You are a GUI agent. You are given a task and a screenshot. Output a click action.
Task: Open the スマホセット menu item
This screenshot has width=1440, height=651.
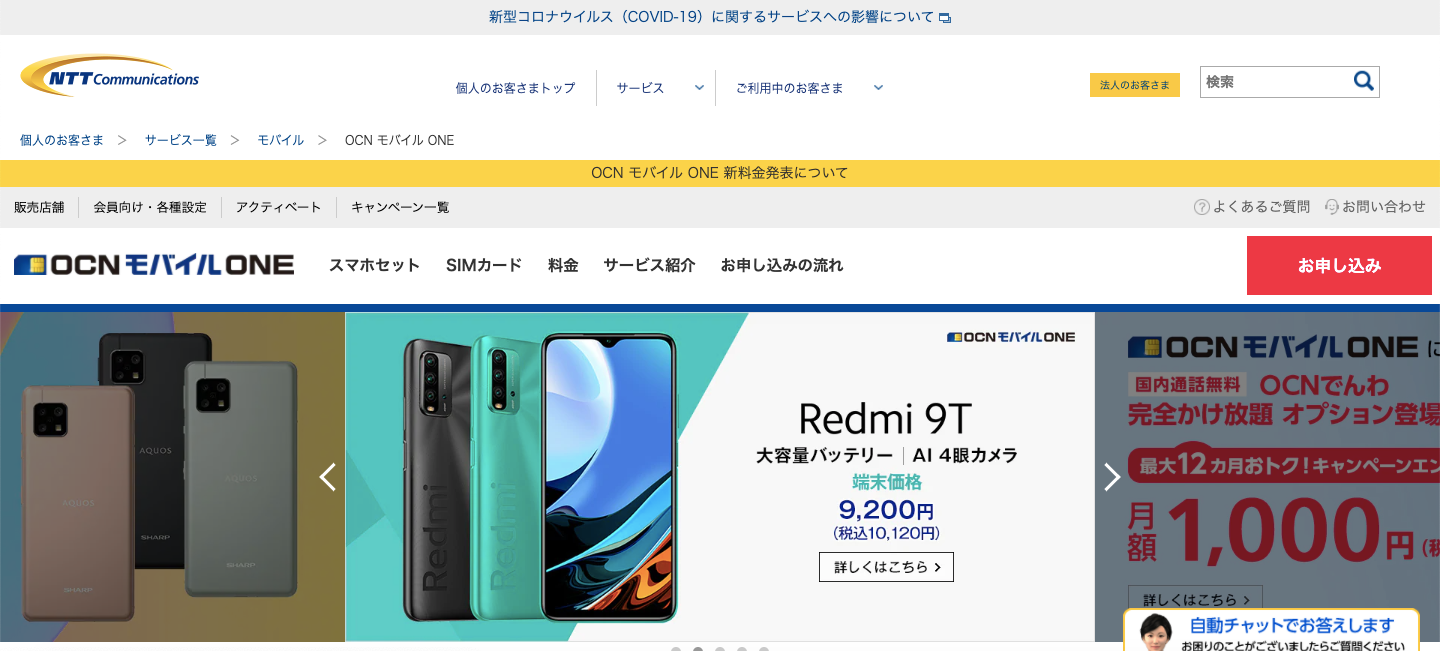(375, 265)
